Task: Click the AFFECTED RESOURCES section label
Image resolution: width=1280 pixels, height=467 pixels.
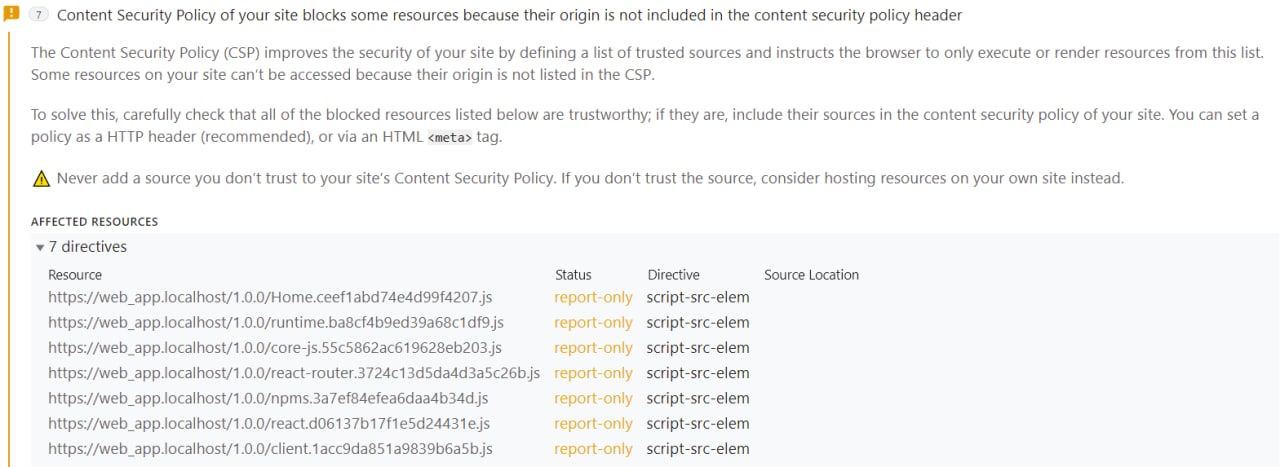Action: tap(94, 222)
